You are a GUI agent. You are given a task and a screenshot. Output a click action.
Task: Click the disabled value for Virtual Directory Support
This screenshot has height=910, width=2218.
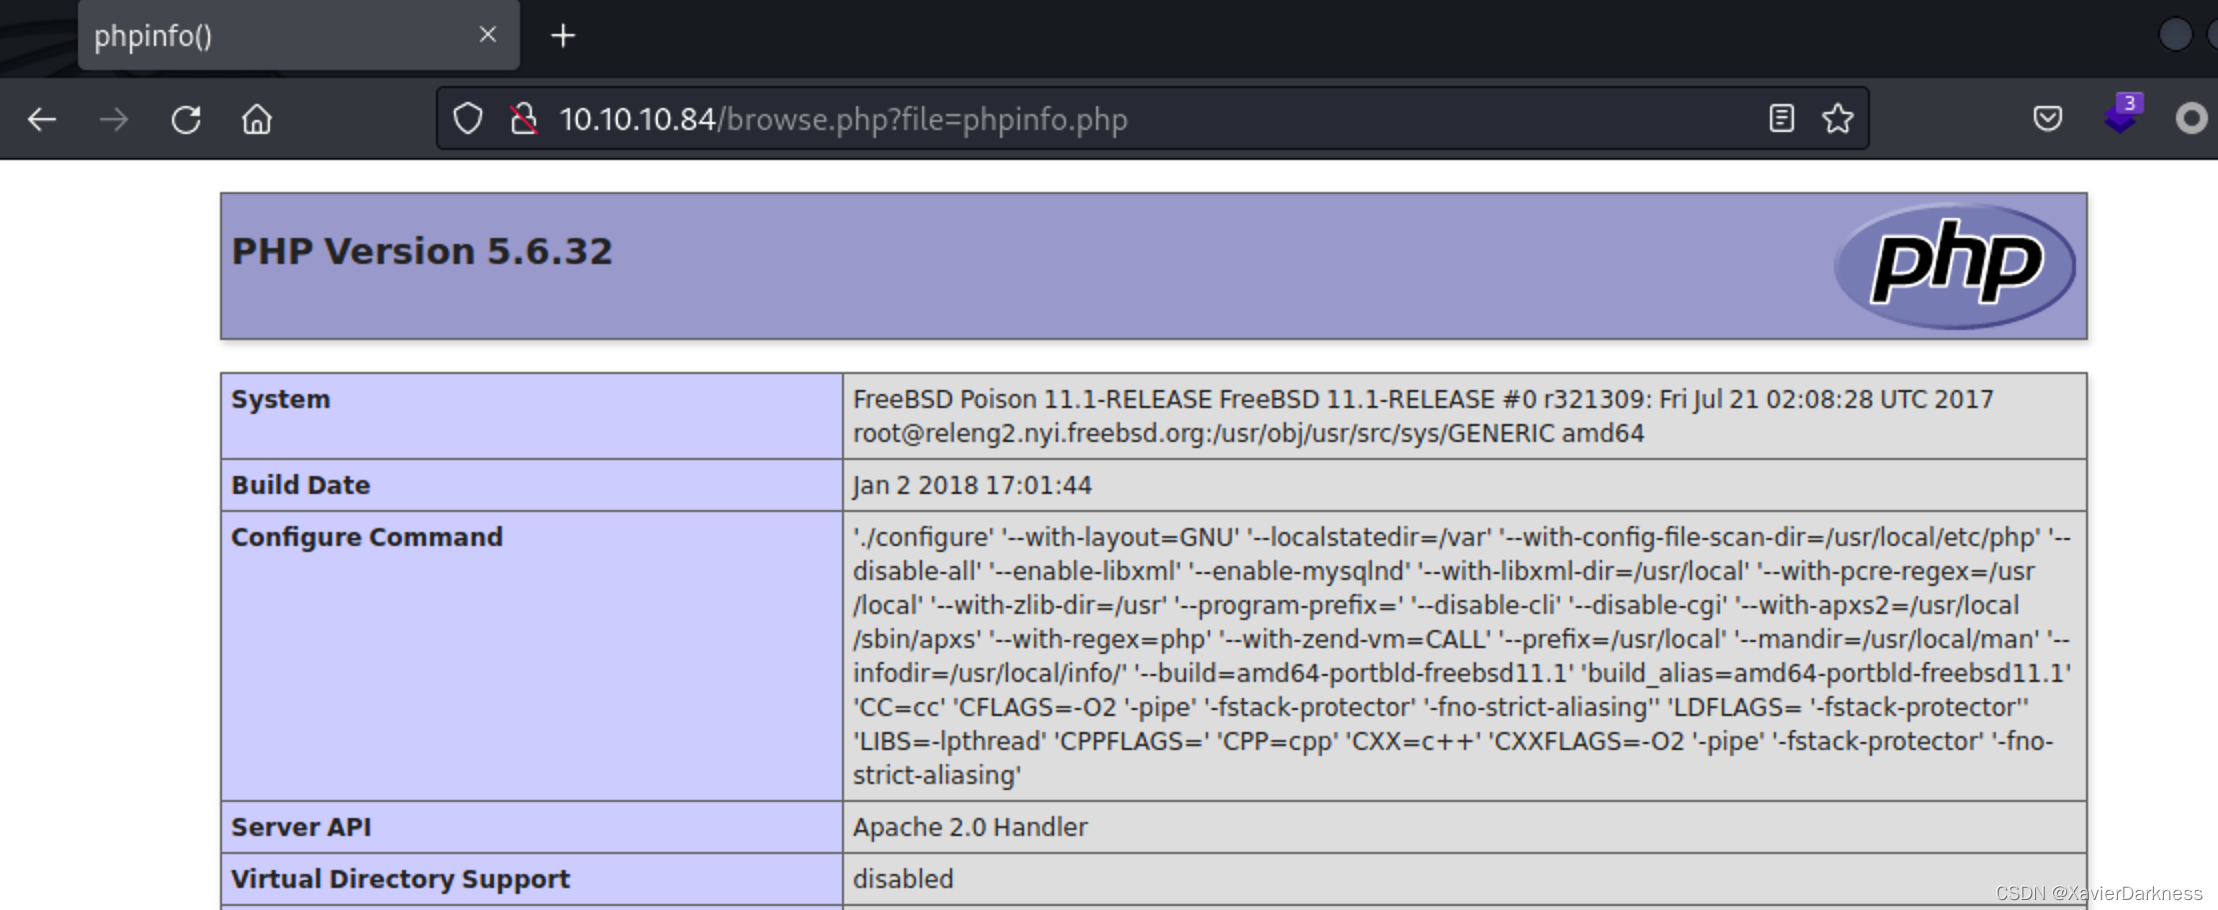(x=902, y=879)
